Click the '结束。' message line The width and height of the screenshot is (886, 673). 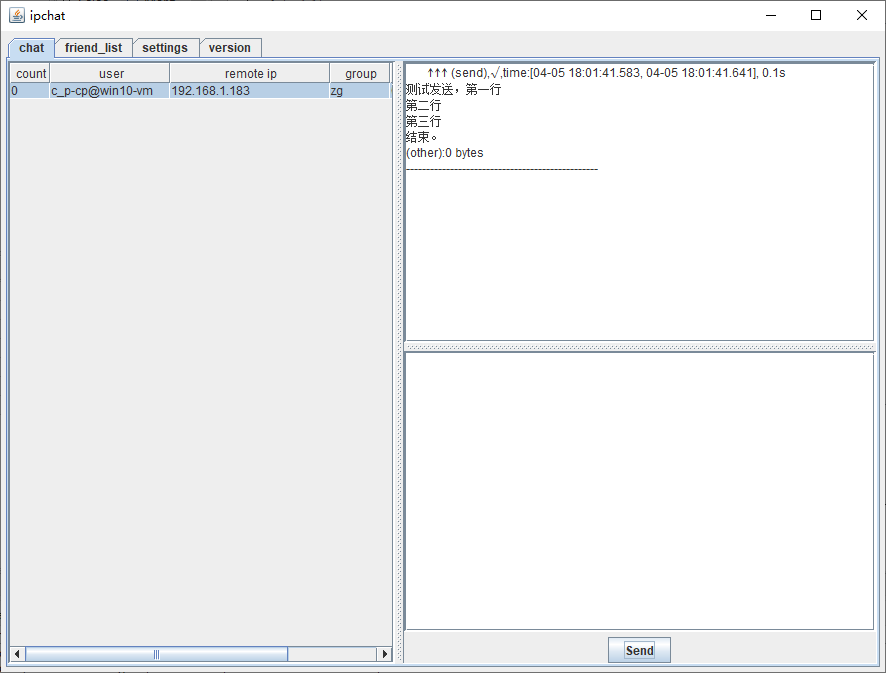click(422, 137)
